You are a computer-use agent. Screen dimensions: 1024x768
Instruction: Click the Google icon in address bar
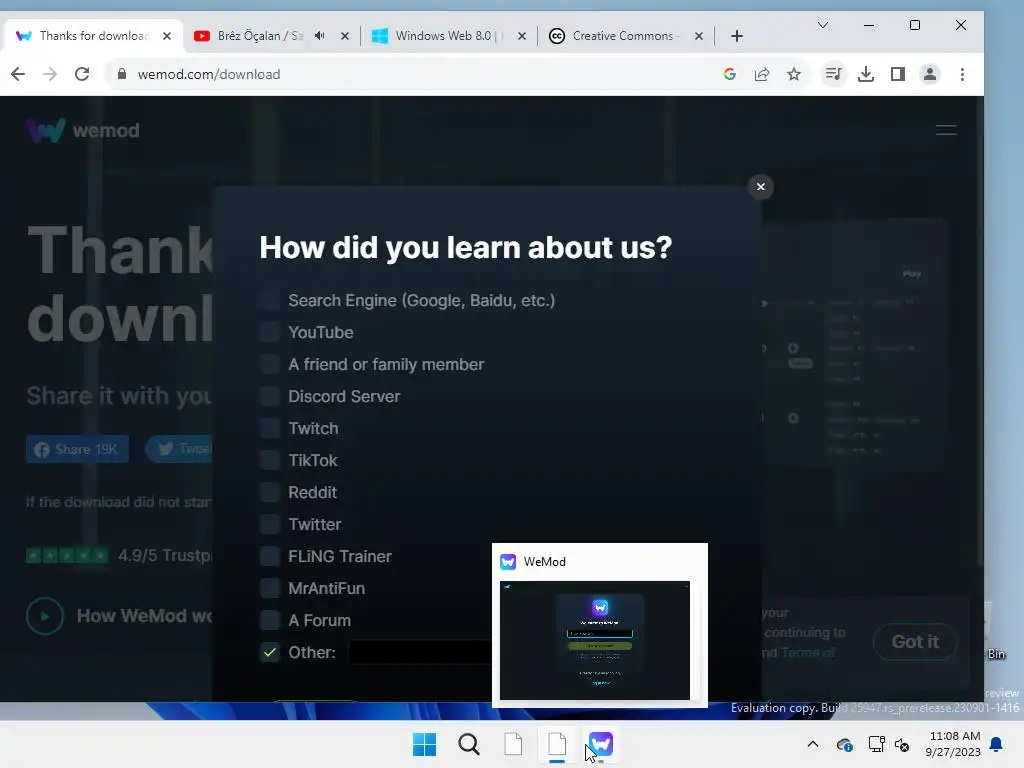pyautogui.click(x=730, y=74)
